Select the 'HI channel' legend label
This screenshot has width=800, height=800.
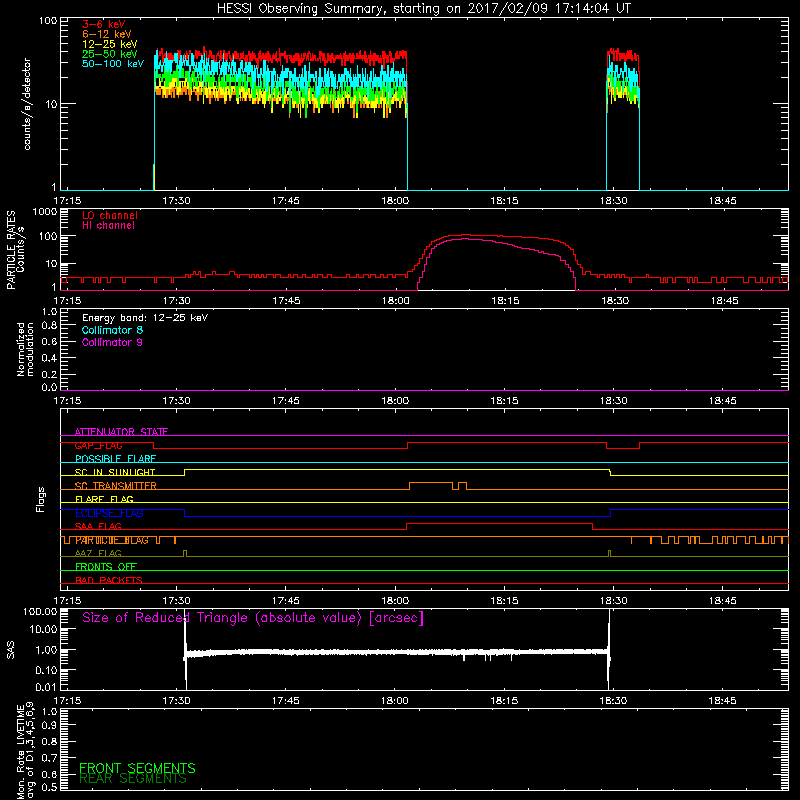(x=108, y=226)
